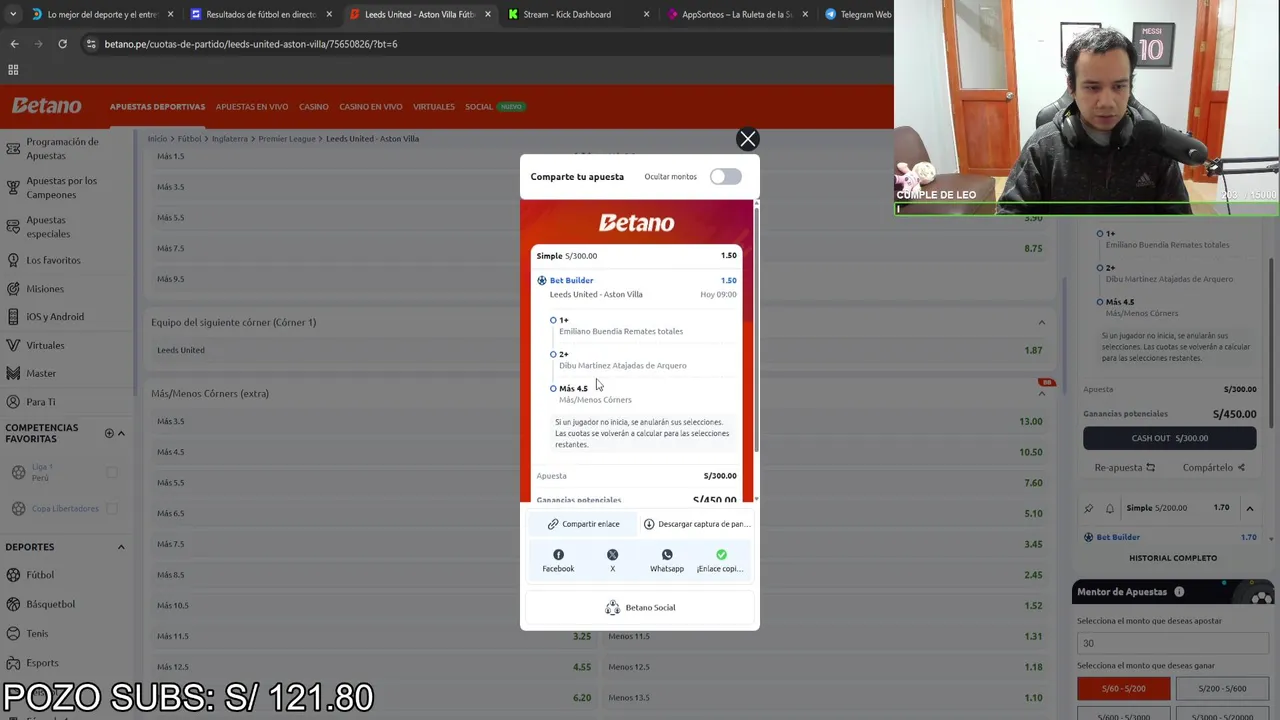Open Programación de Apuestas in sidebar
The image size is (1280, 720).
coord(62,149)
